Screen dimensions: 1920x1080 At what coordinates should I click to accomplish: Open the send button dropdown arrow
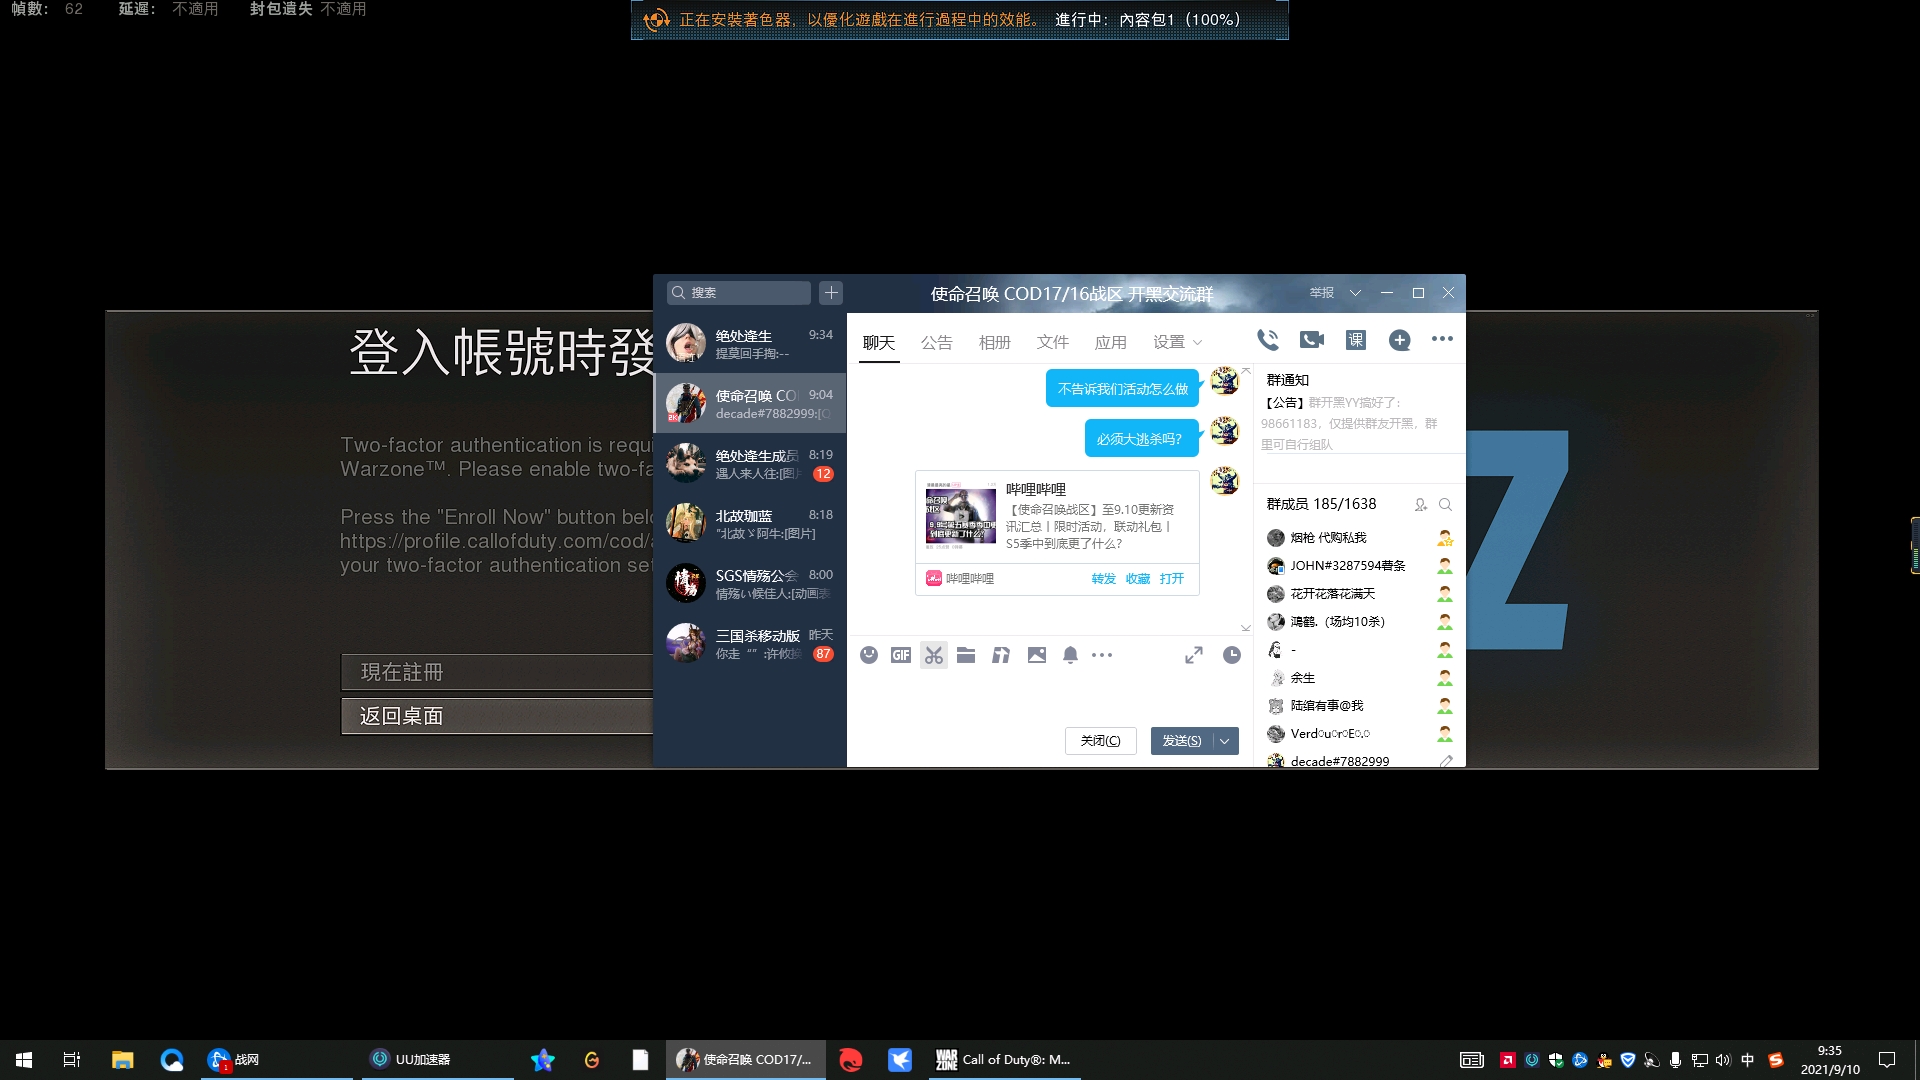pos(1225,741)
